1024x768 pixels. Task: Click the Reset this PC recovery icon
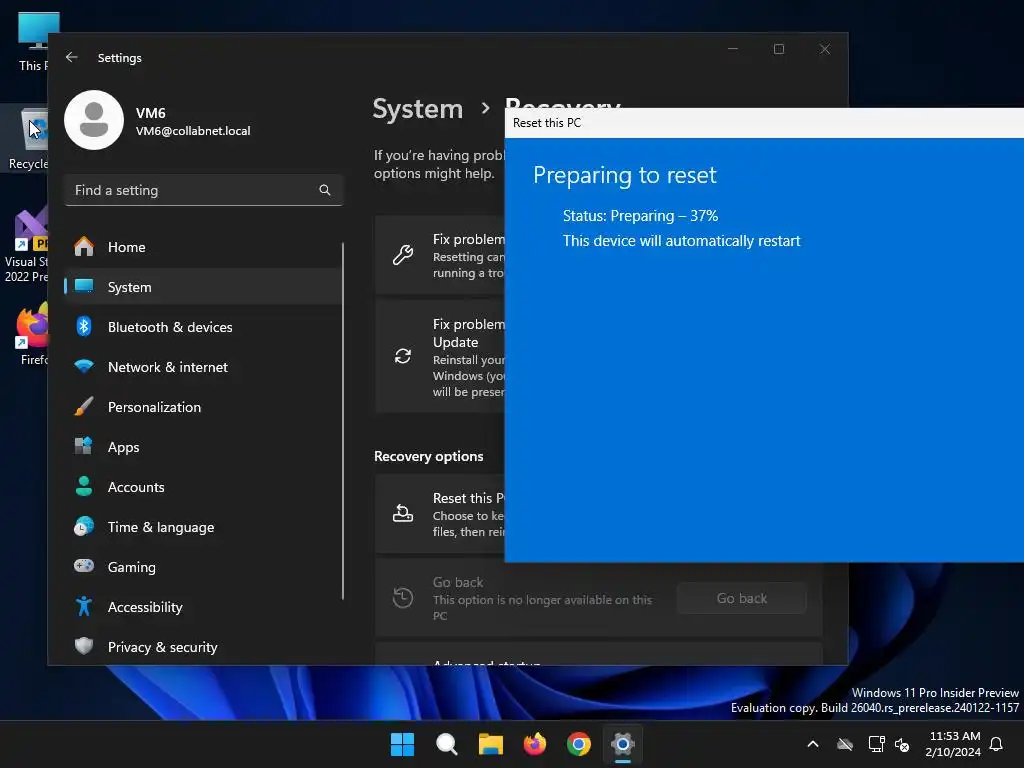point(403,514)
